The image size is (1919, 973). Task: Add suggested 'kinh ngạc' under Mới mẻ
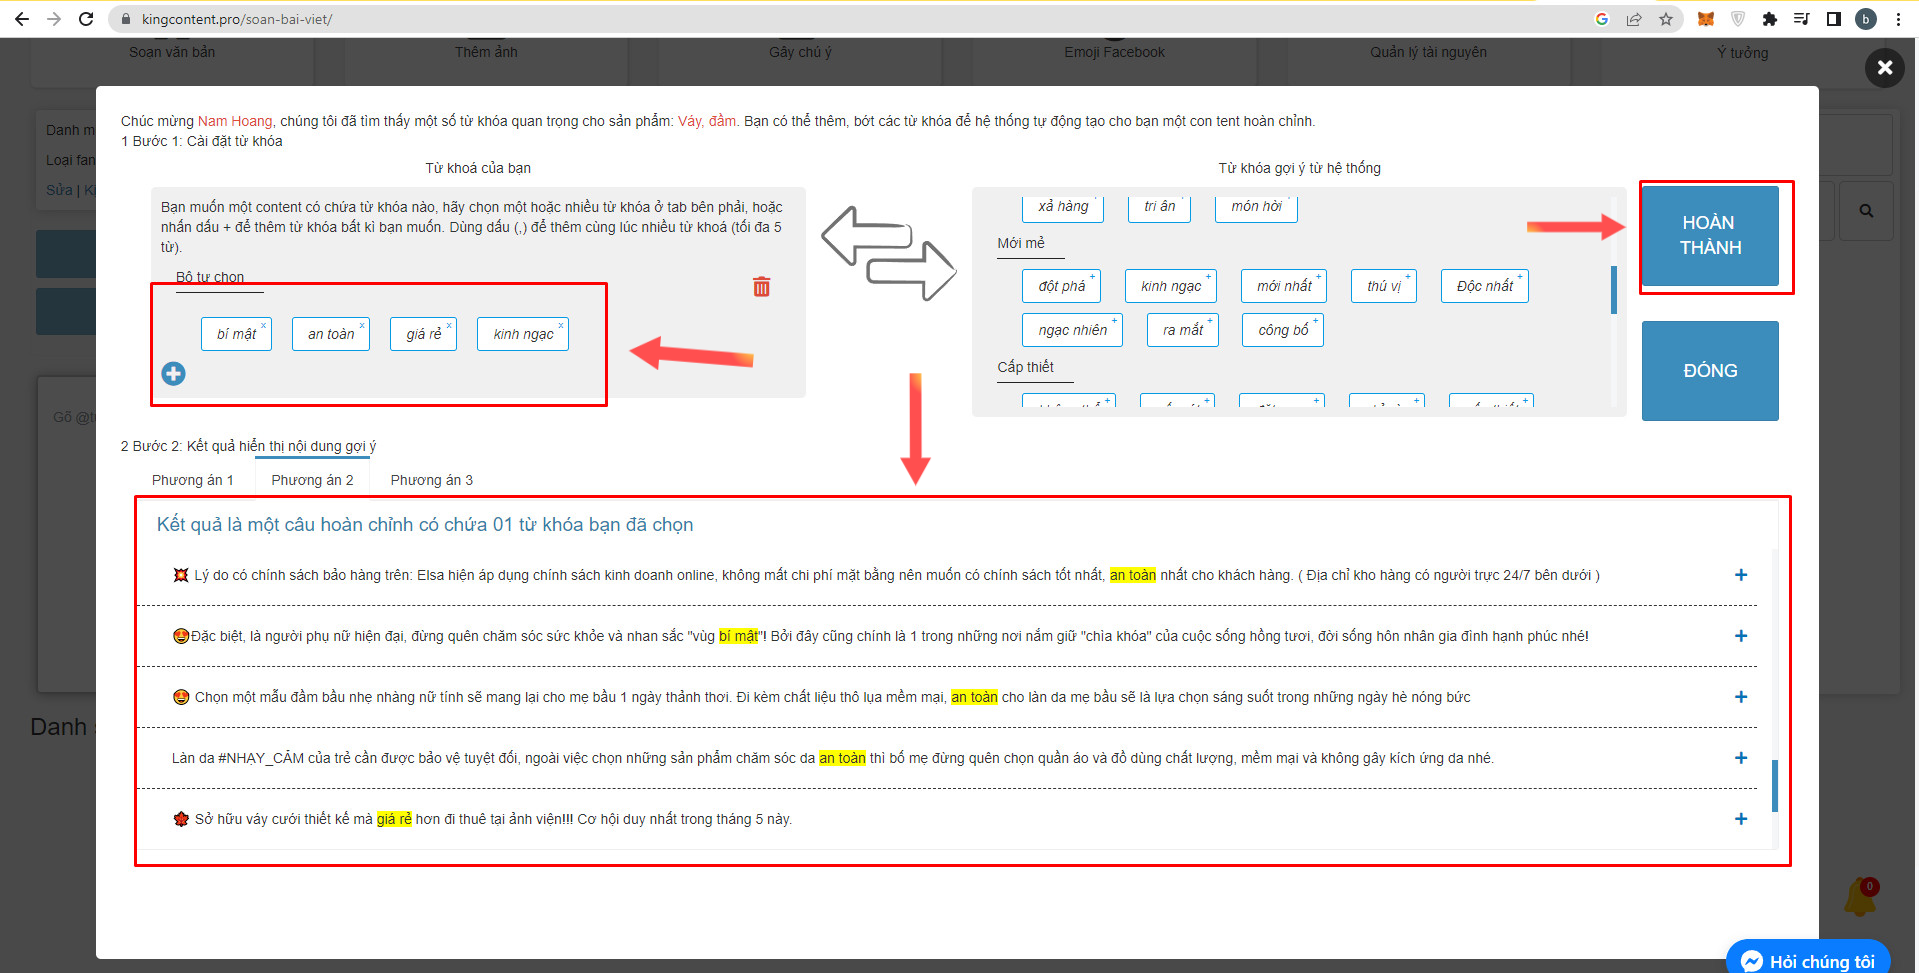click(x=1171, y=286)
